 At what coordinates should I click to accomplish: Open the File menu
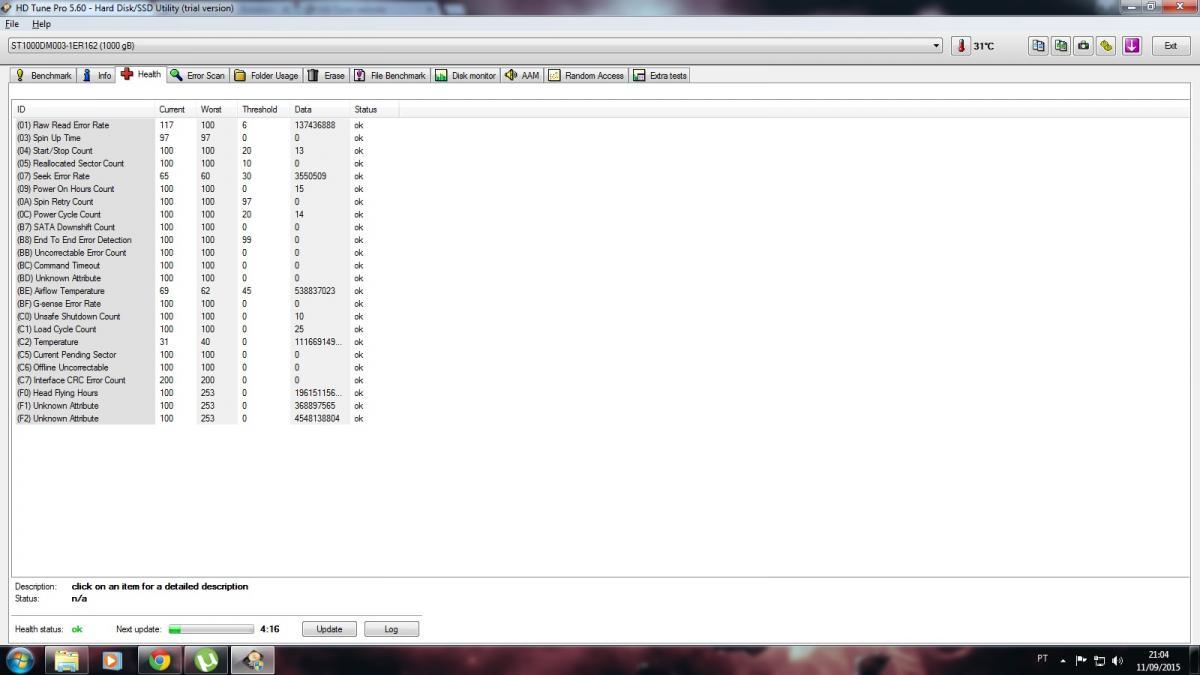[12, 24]
